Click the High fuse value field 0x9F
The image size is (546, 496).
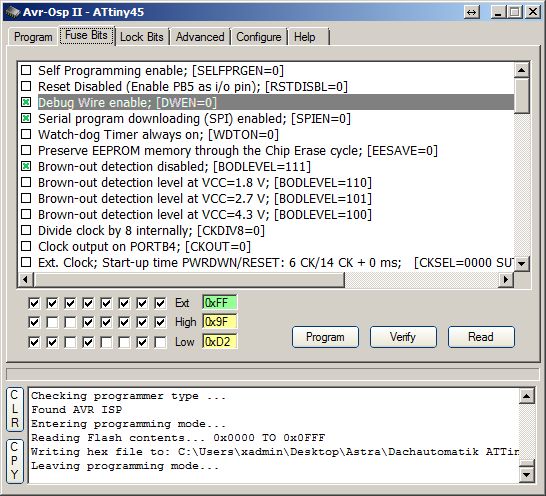pyautogui.click(x=220, y=321)
